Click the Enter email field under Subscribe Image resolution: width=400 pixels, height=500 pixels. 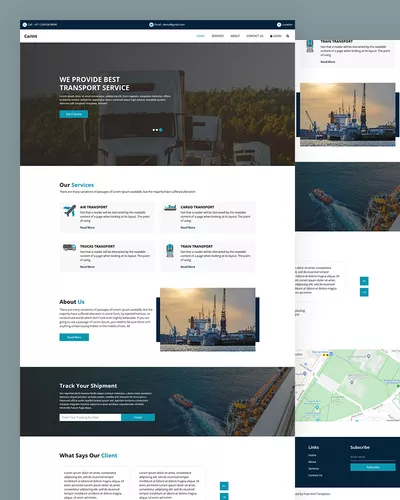click(x=373, y=457)
